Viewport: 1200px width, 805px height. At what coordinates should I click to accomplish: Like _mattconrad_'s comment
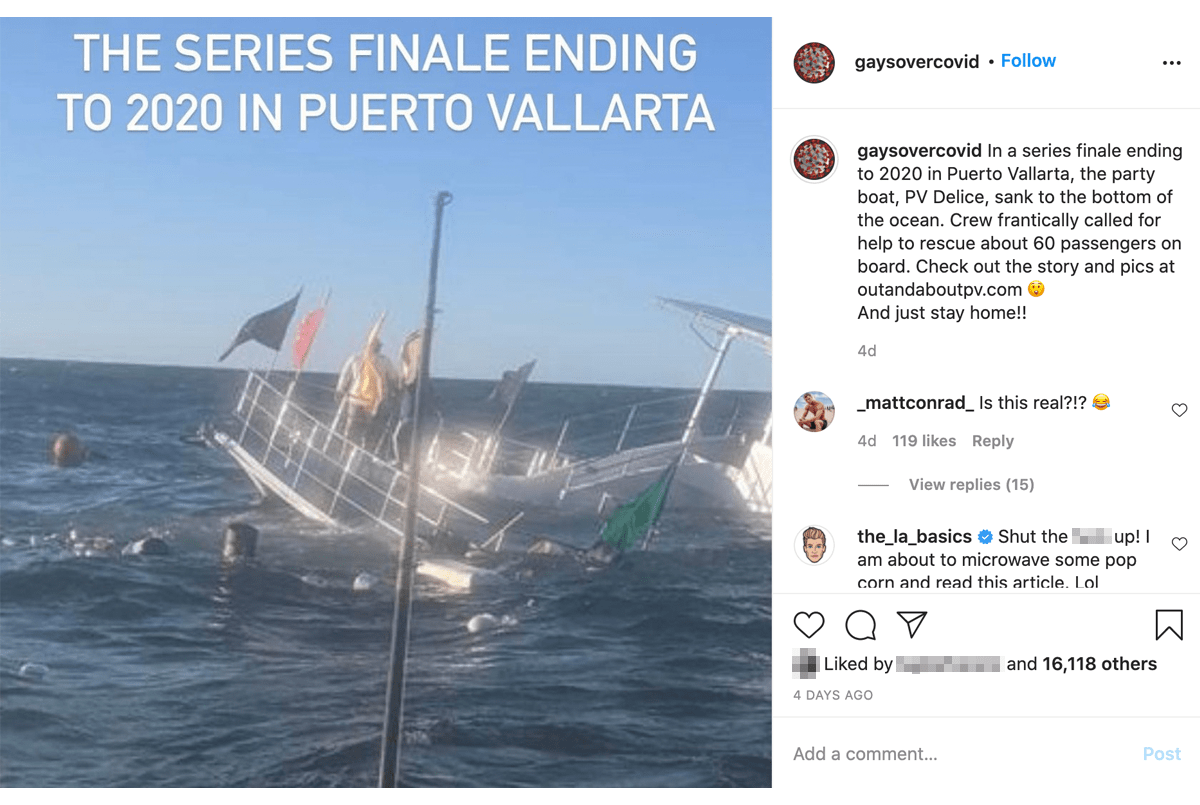point(1179,410)
